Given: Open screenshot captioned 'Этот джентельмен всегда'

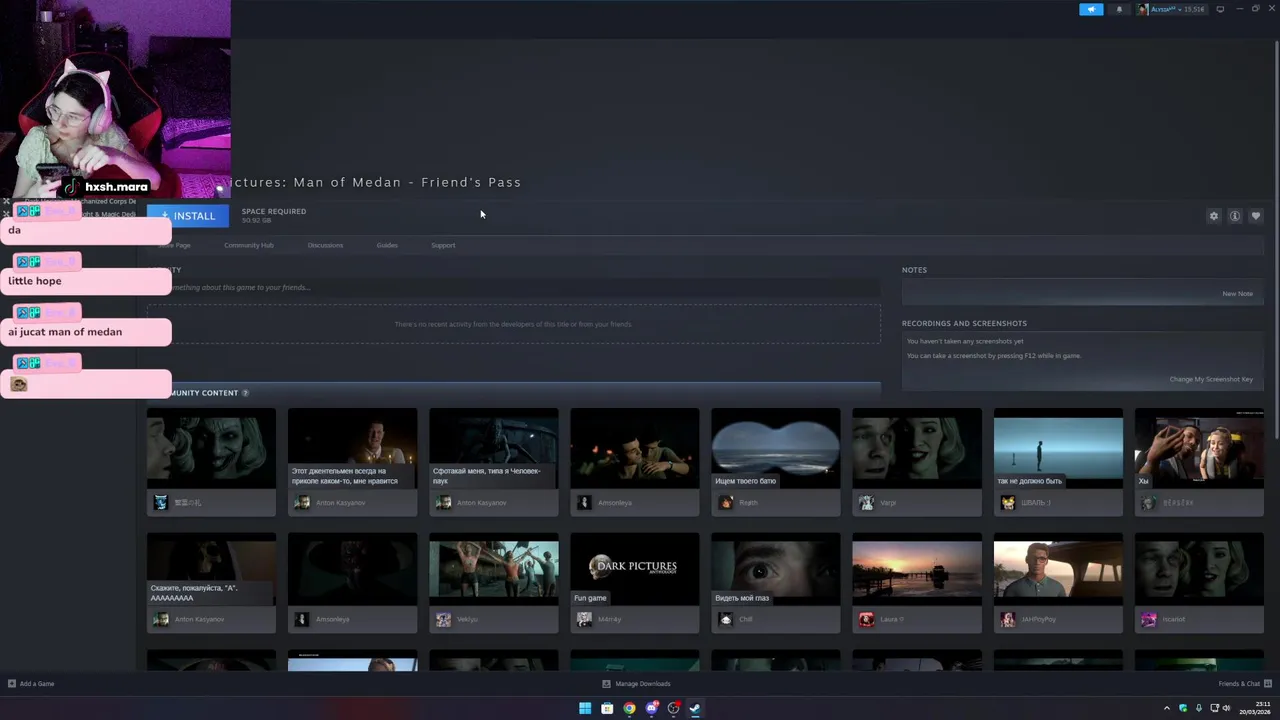Looking at the screenshot, I should [352, 448].
